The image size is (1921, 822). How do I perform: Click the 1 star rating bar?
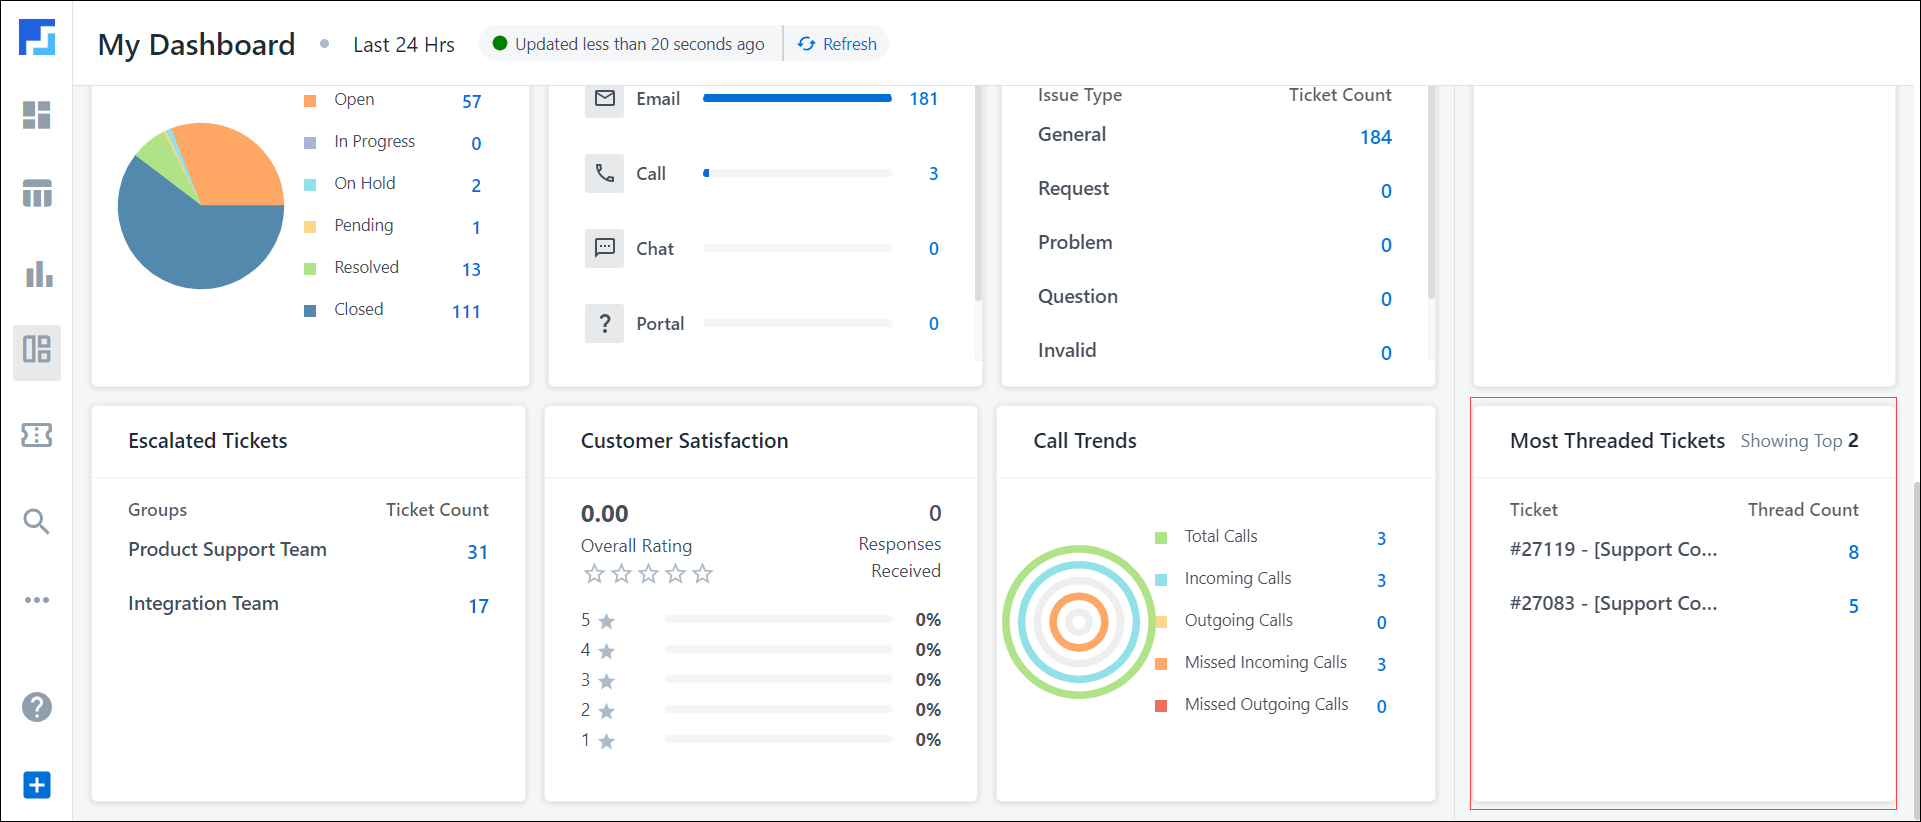(779, 740)
